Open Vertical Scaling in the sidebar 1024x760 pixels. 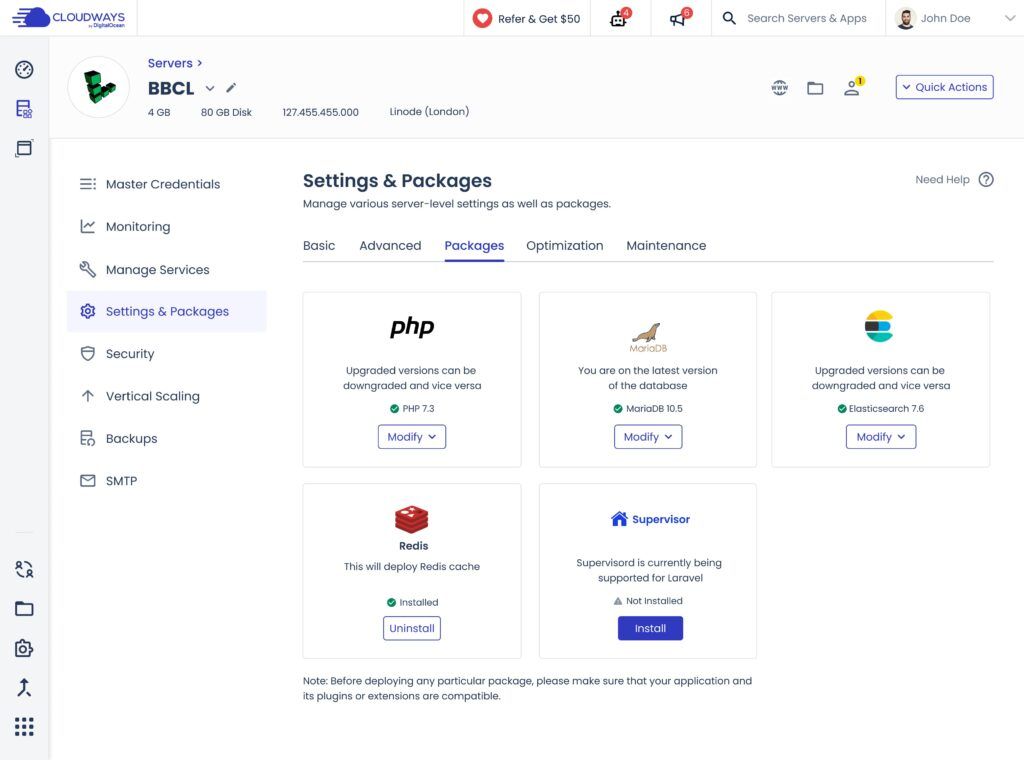coord(167,396)
